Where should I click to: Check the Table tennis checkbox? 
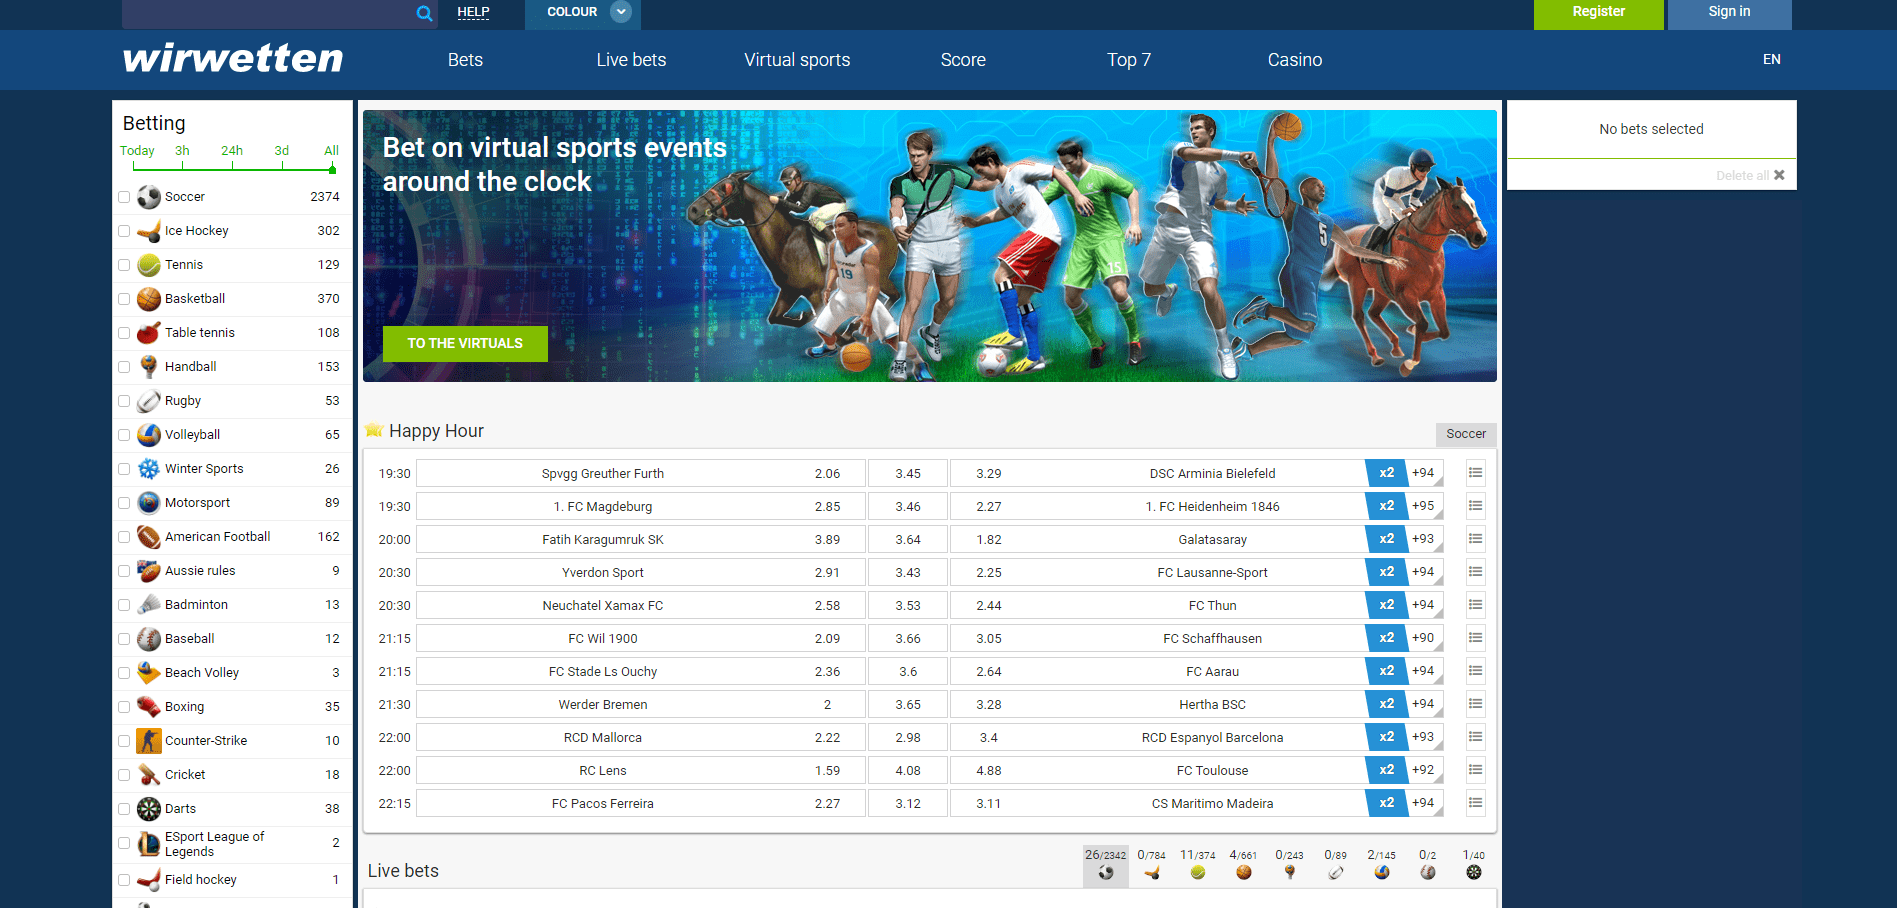click(x=124, y=333)
